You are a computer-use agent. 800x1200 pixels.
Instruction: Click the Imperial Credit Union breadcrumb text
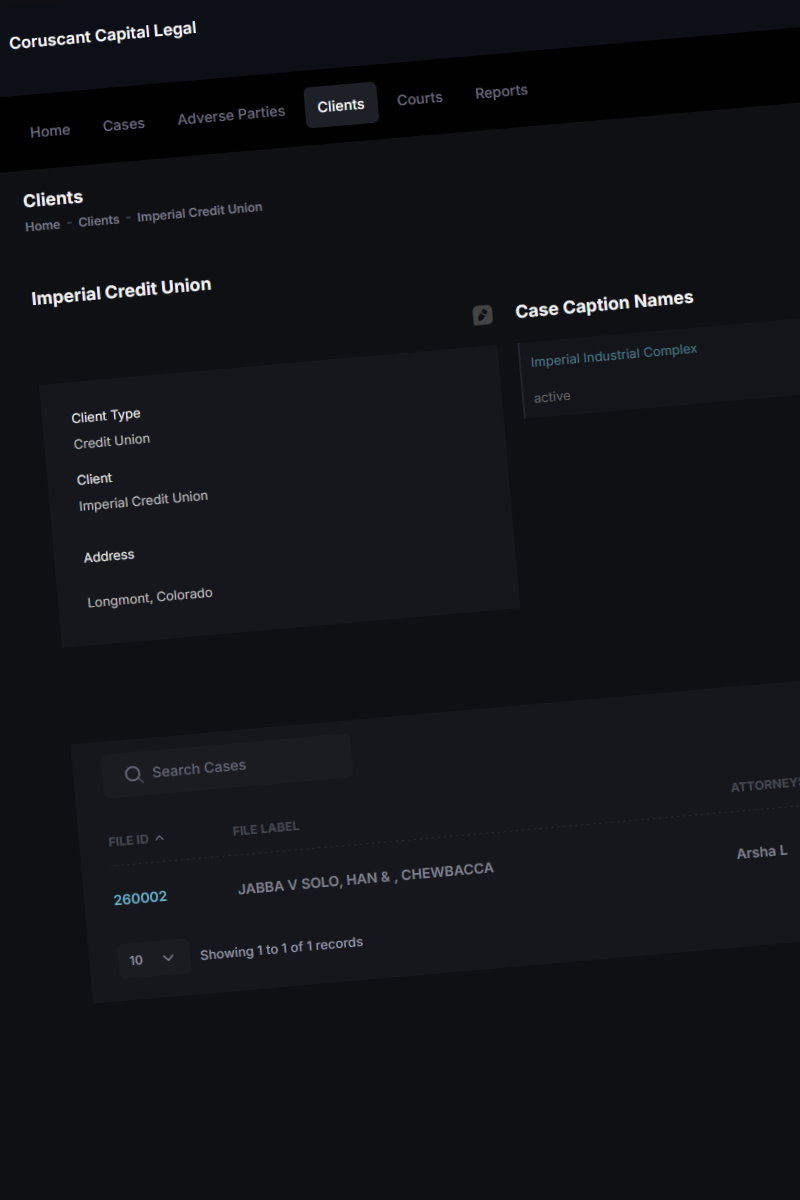pos(200,212)
